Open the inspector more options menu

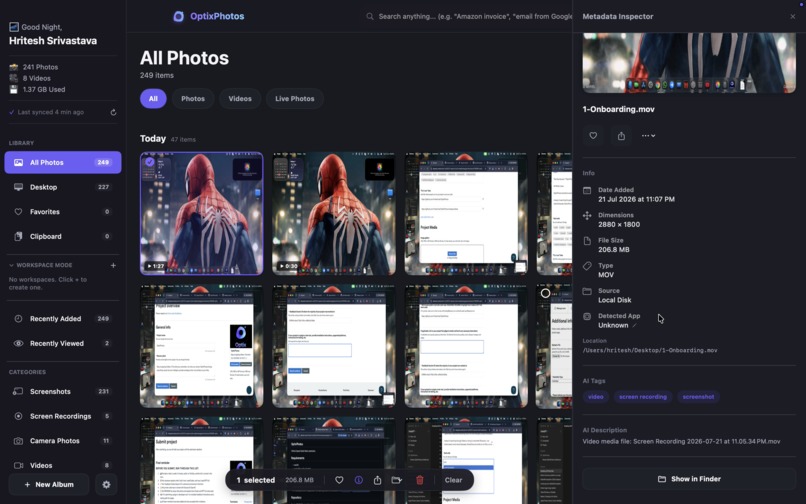click(648, 136)
